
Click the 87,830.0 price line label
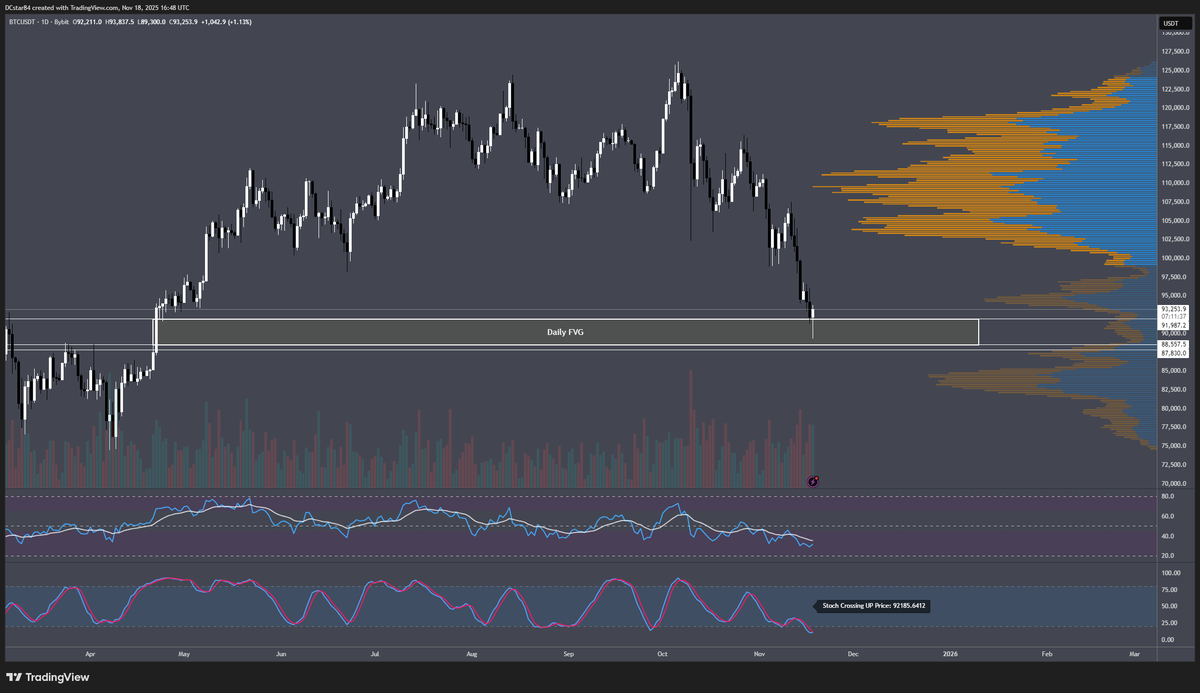pyautogui.click(x=1172, y=352)
